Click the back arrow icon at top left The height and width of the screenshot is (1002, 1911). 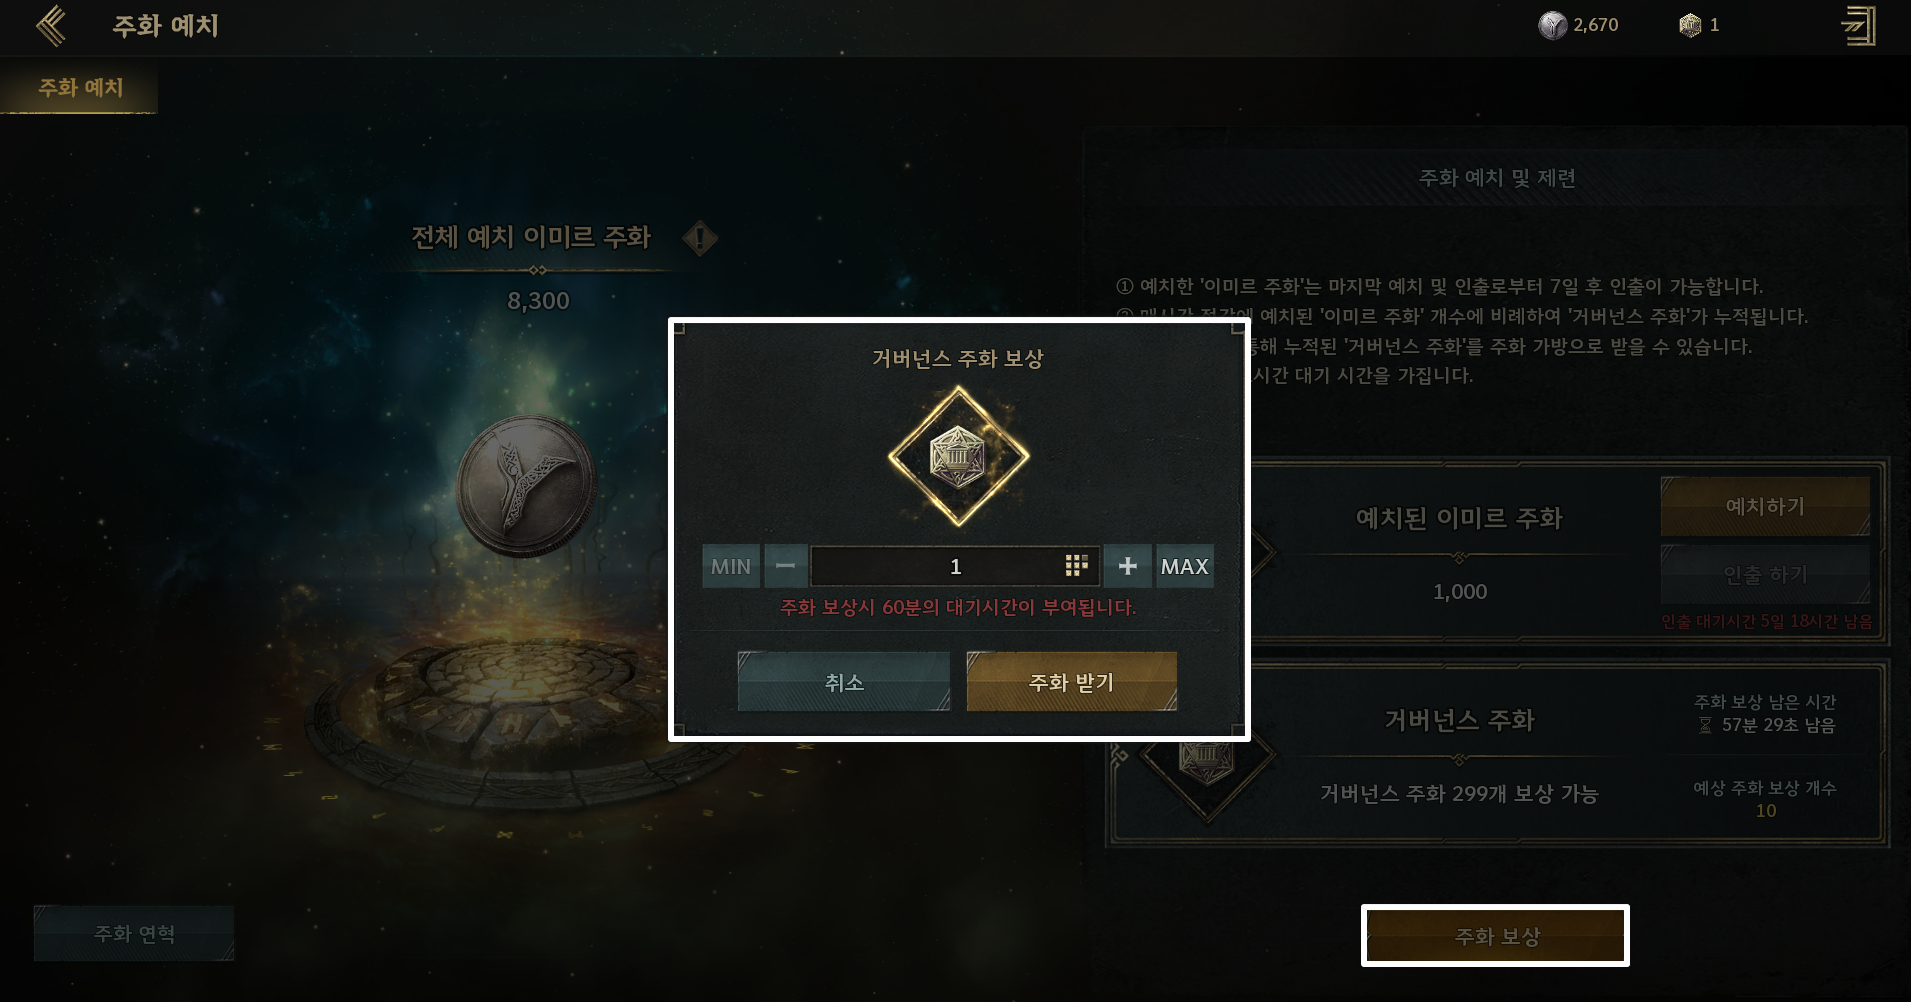51,26
